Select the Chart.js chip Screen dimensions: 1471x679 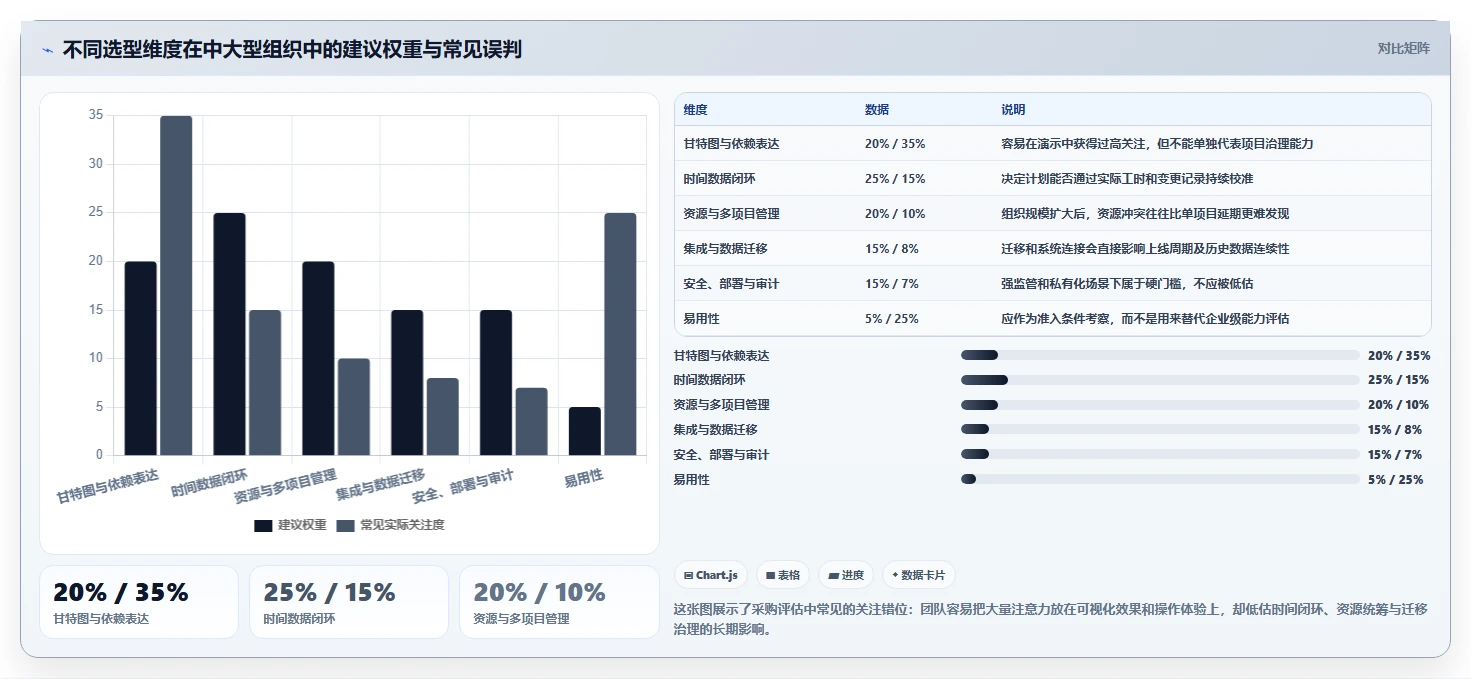pos(711,575)
